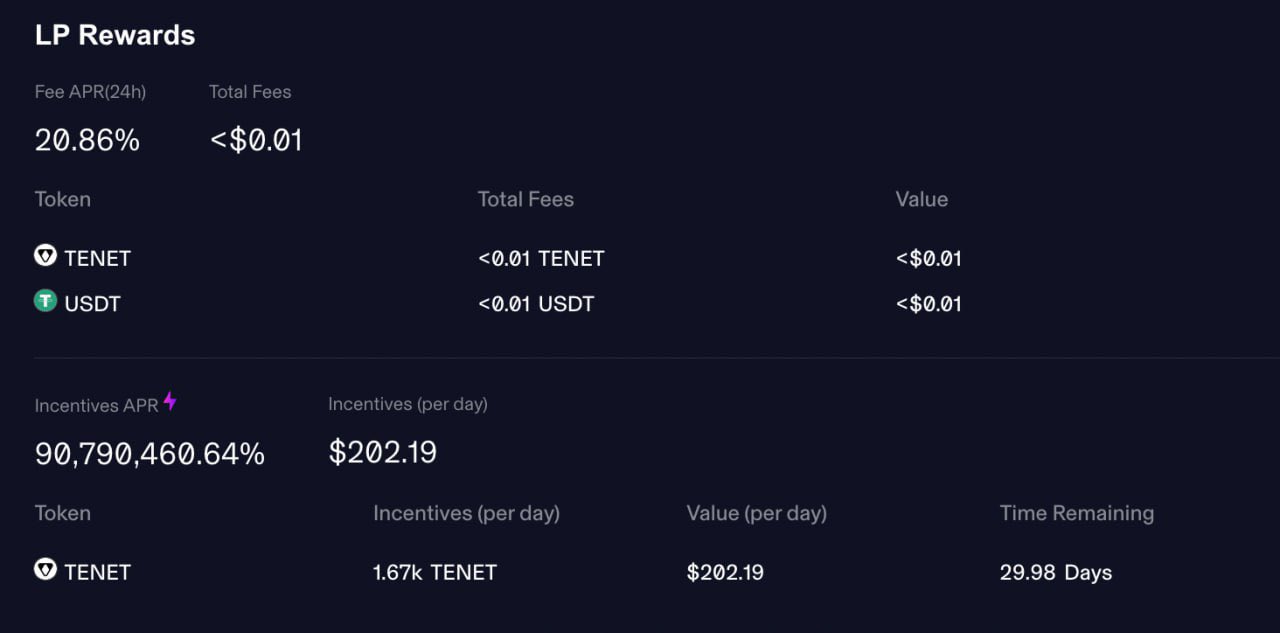The image size is (1280, 633).
Task: Click the Incentives APR label
Action: pyautogui.click(x=96, y=406)
